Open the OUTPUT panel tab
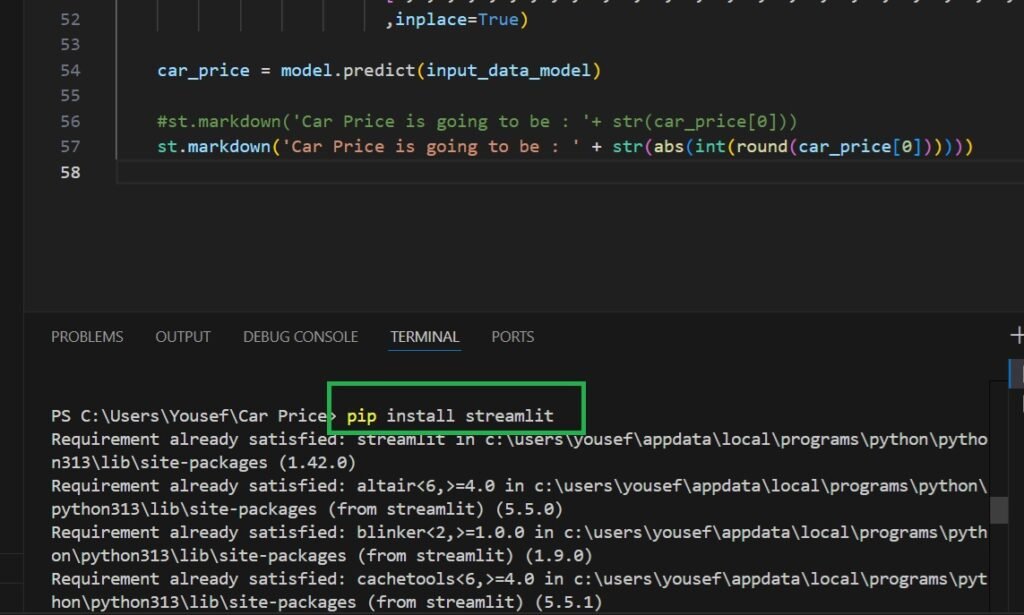1024x615 pixels. (x=183, y=337)
